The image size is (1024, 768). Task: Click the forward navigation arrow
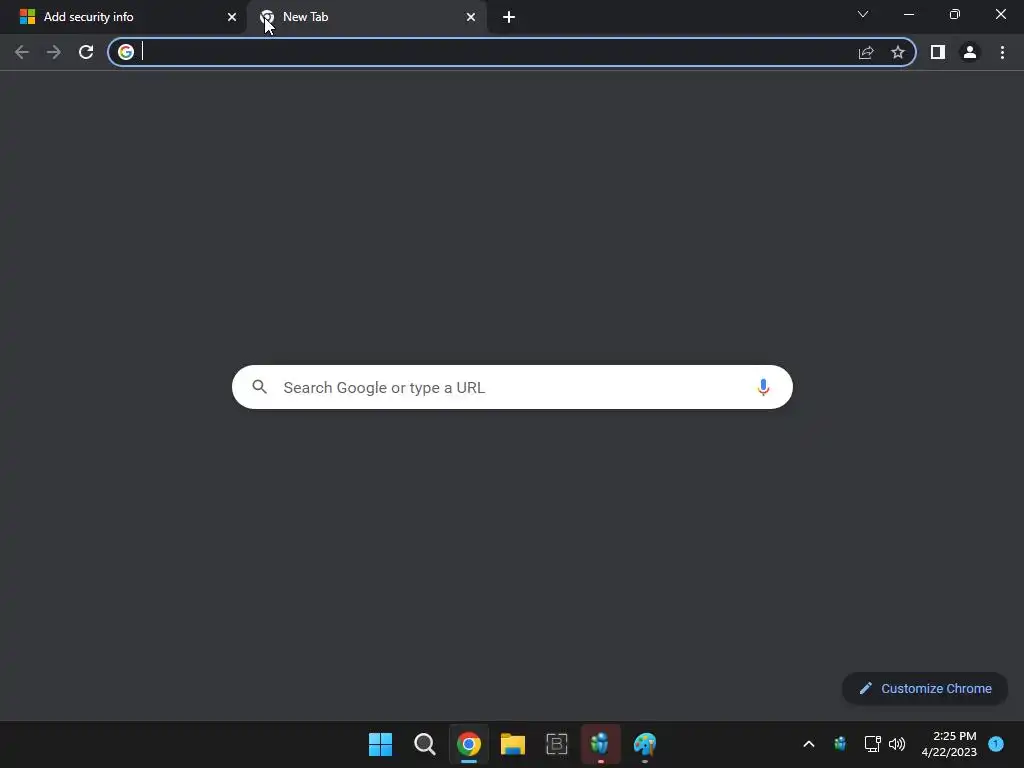(54, 52)
